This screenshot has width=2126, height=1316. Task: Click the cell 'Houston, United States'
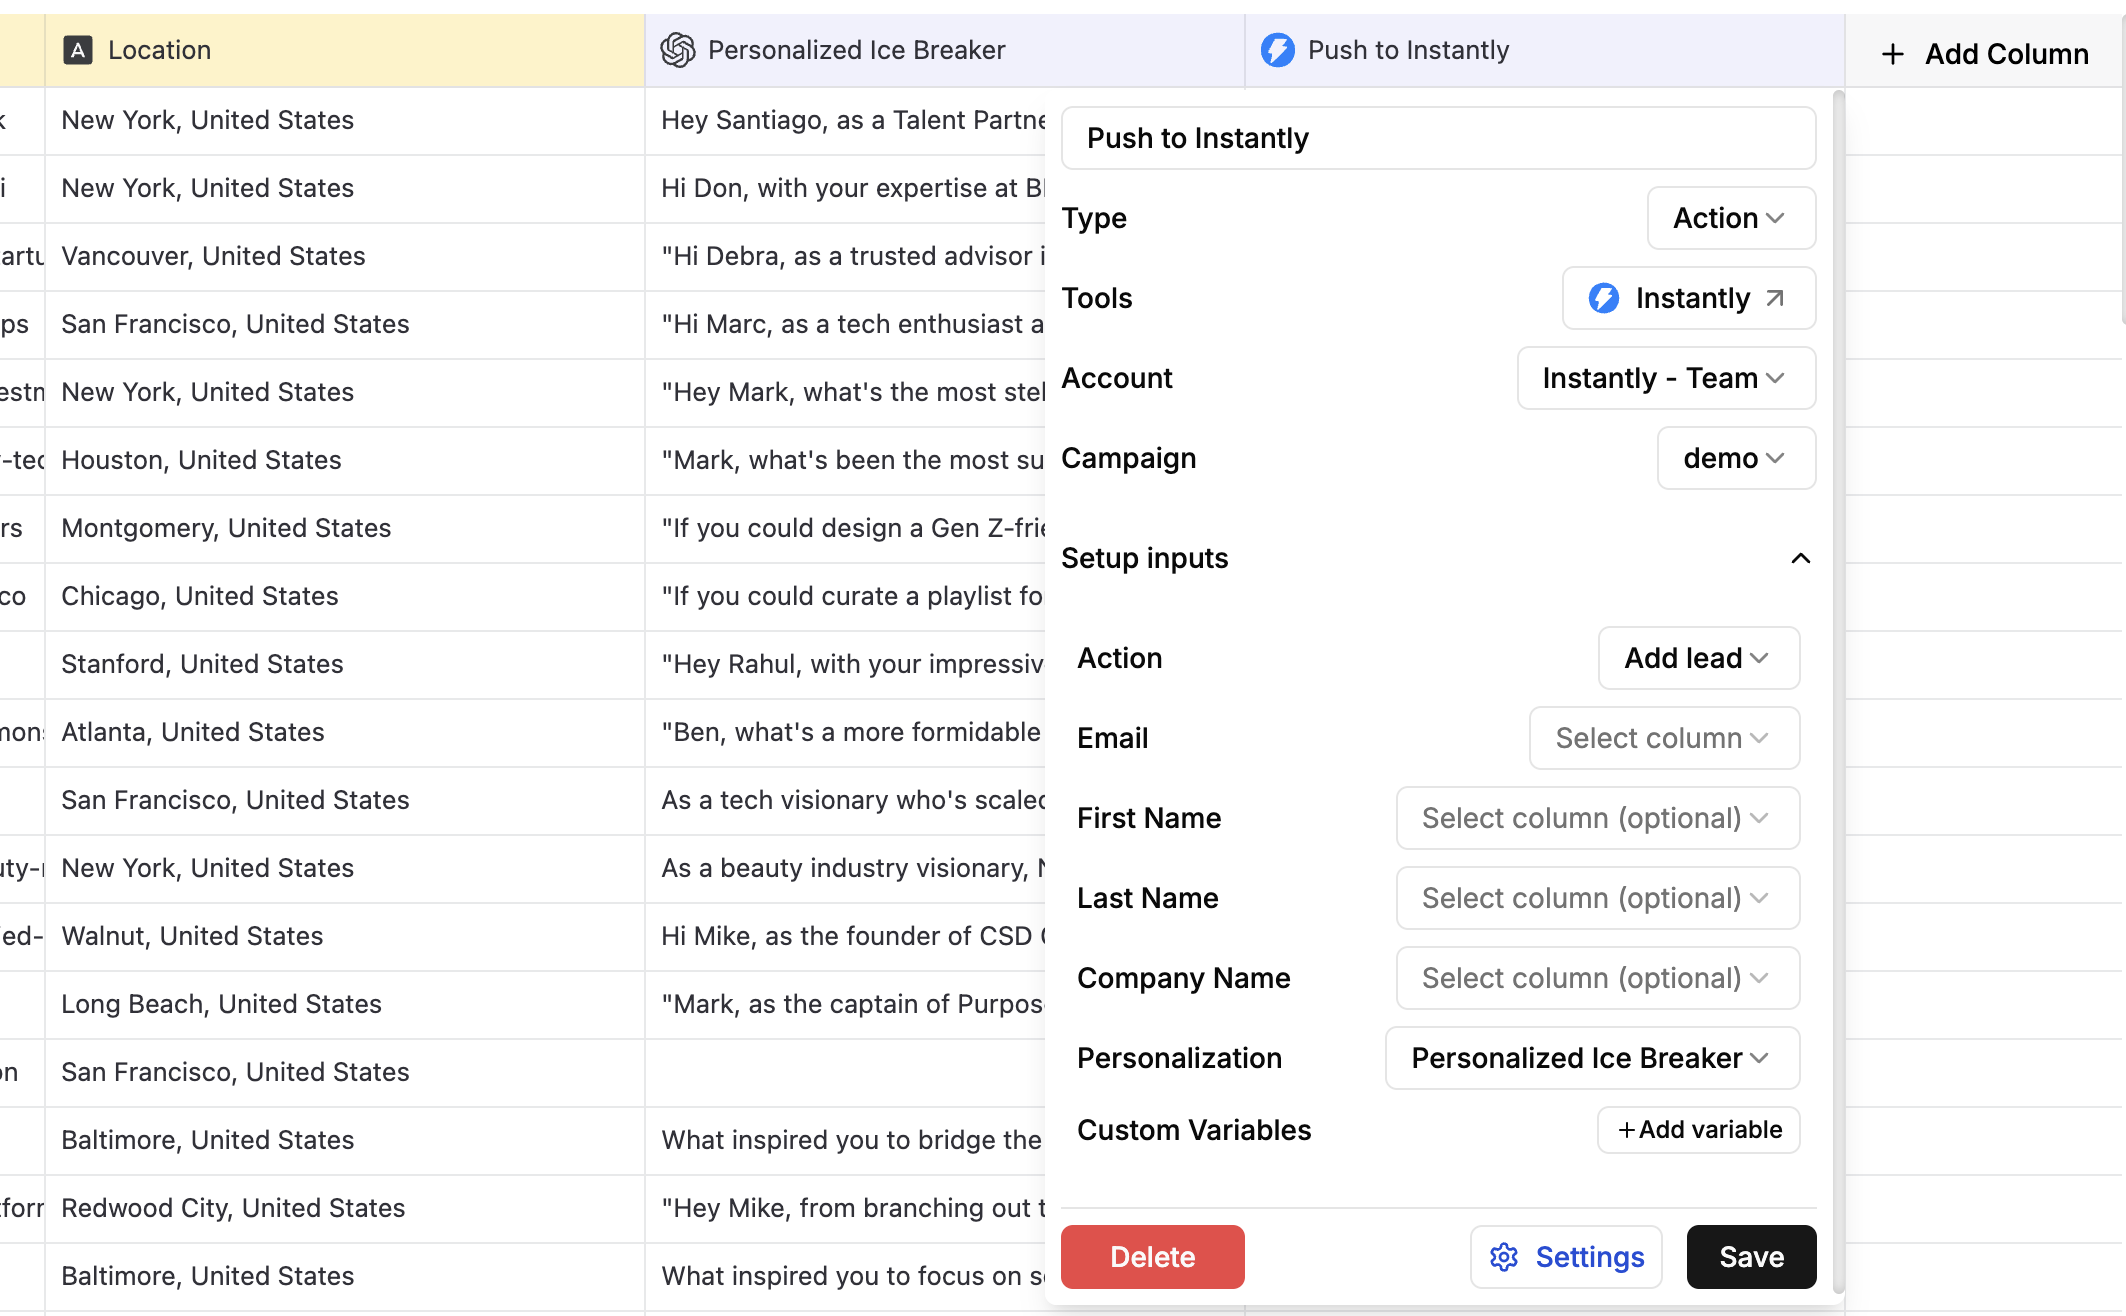click(345, 460)
